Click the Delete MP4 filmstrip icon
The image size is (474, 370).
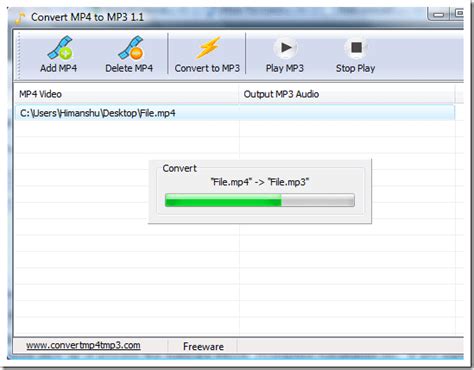(x=131, y=48)
